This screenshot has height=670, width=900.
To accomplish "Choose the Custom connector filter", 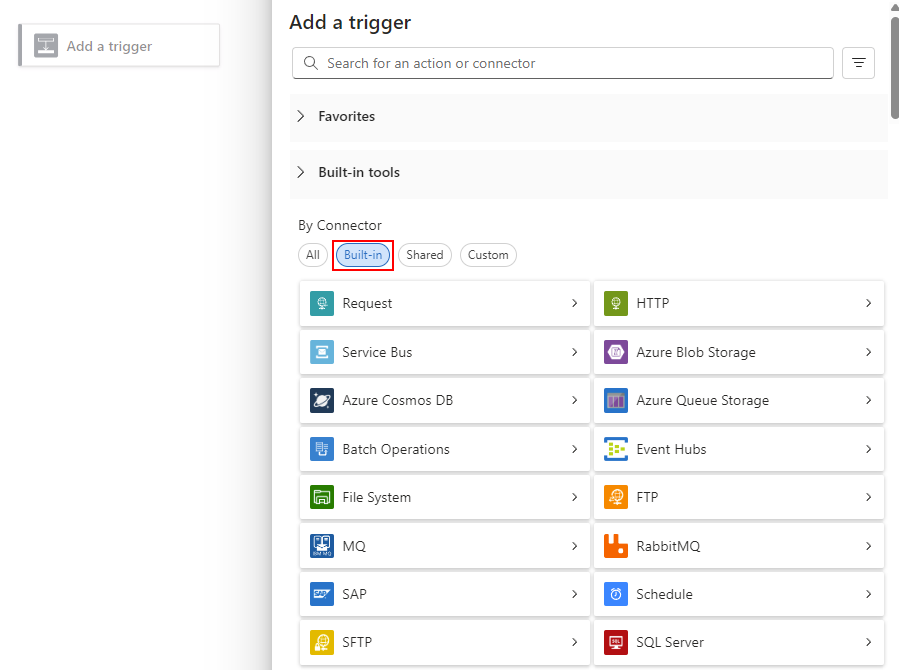I will click(488, 255).
